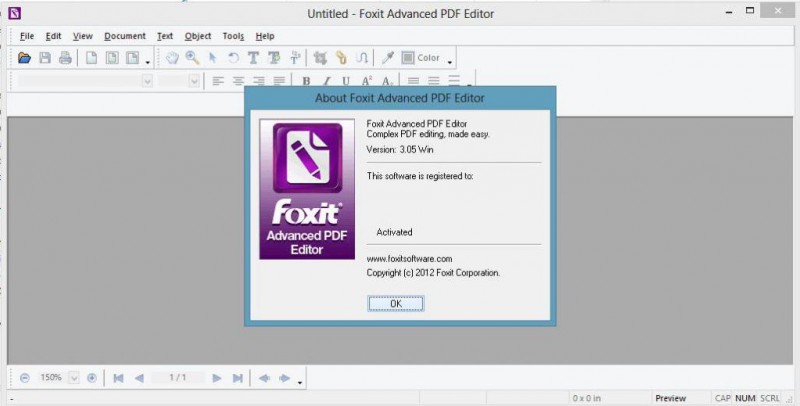800x406 pixels.
Task: Expand the Color toolbar options arrow
Action: (450, 62)
